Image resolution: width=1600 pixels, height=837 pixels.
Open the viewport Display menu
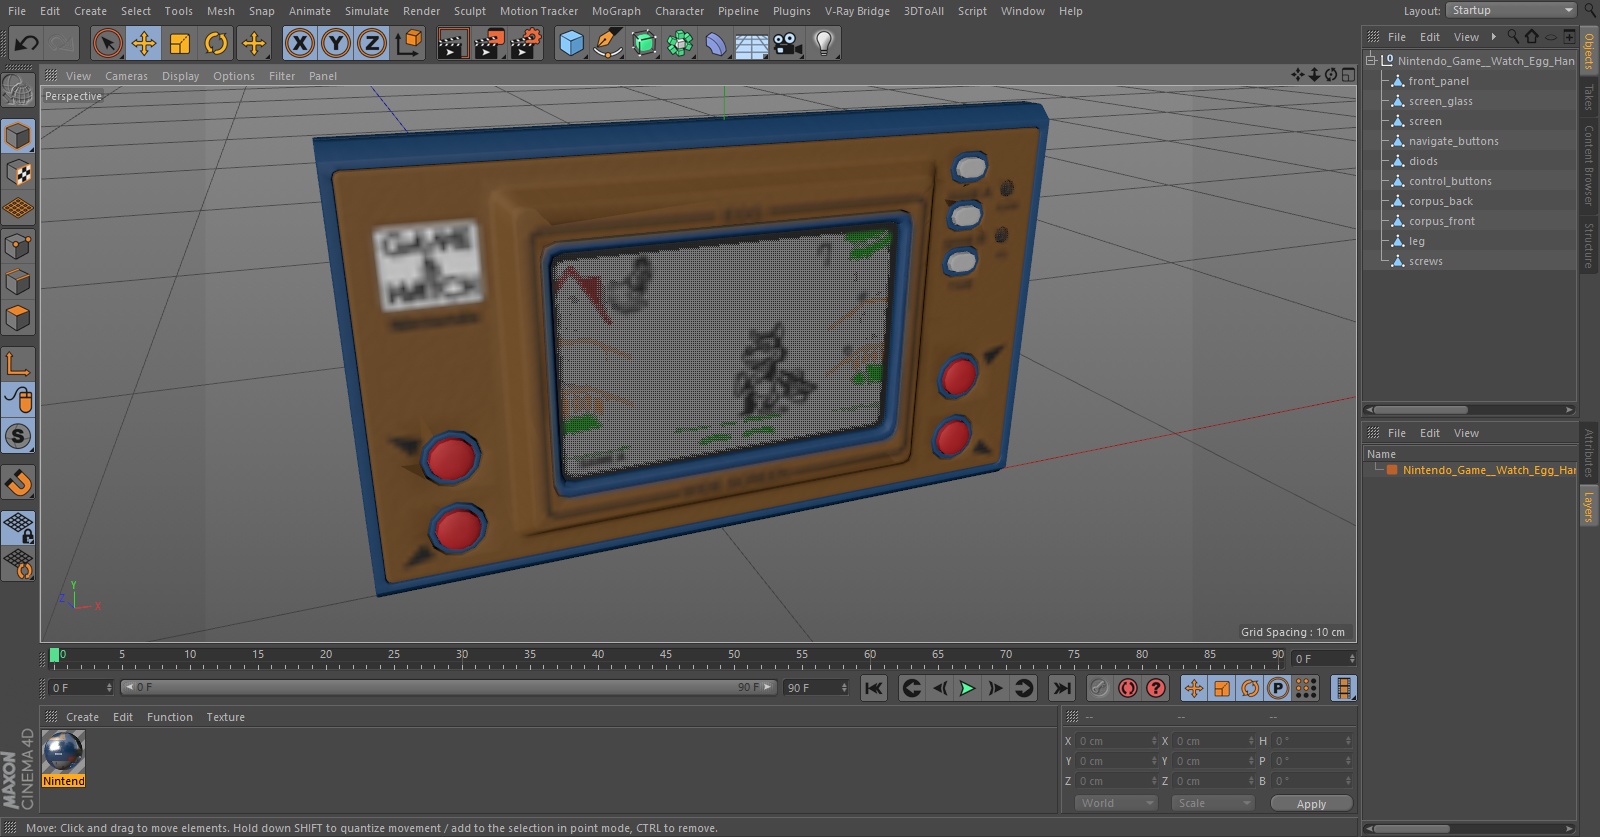pos(180,76)
